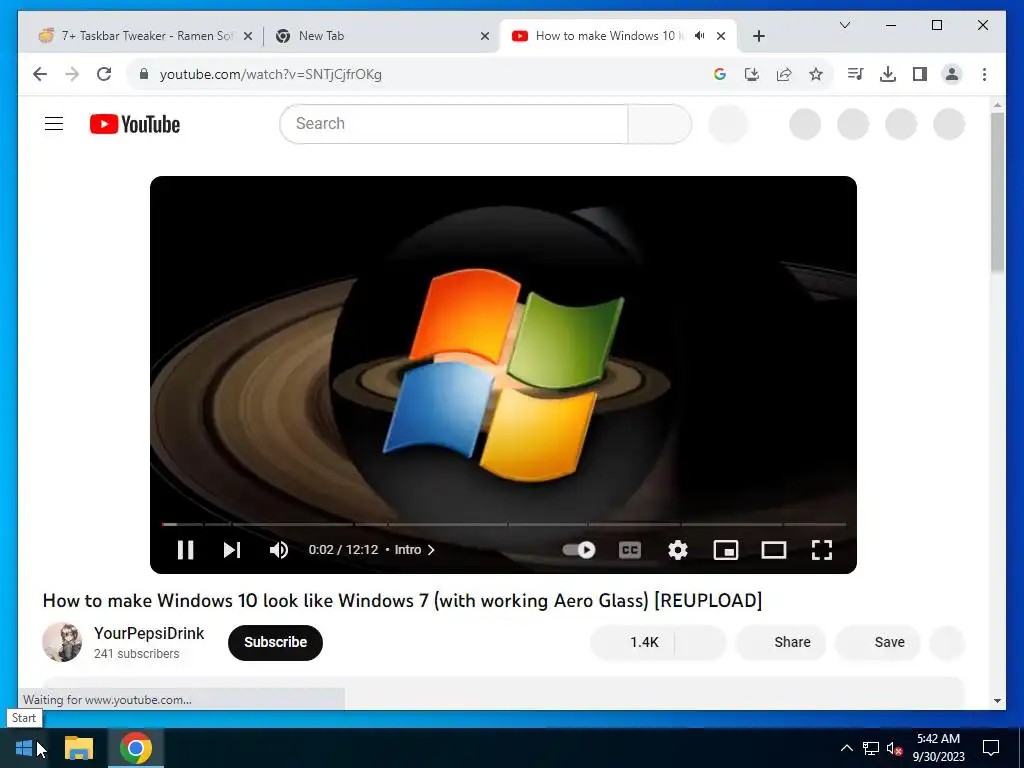Subscribe to YourPepsiDrink
Screen dimensions: 1024x768
(275, 642)
